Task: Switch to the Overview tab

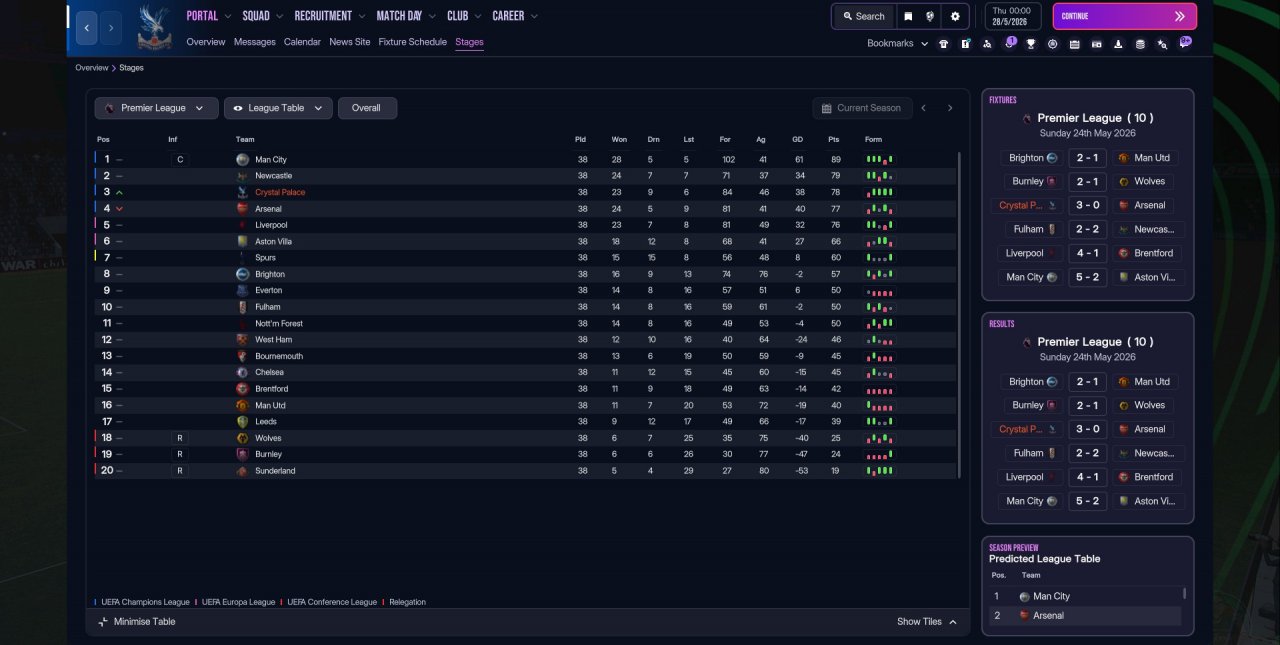Action: click(x=206, y=42)
